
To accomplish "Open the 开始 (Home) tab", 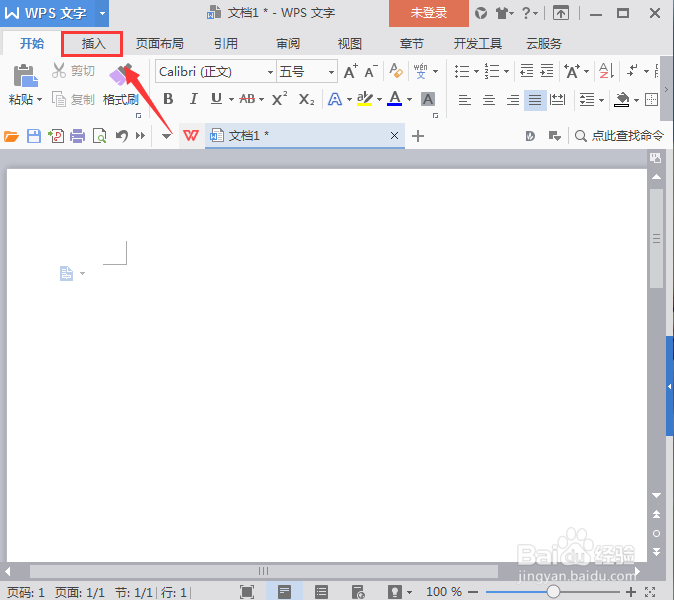I will (x=32, y=43).
